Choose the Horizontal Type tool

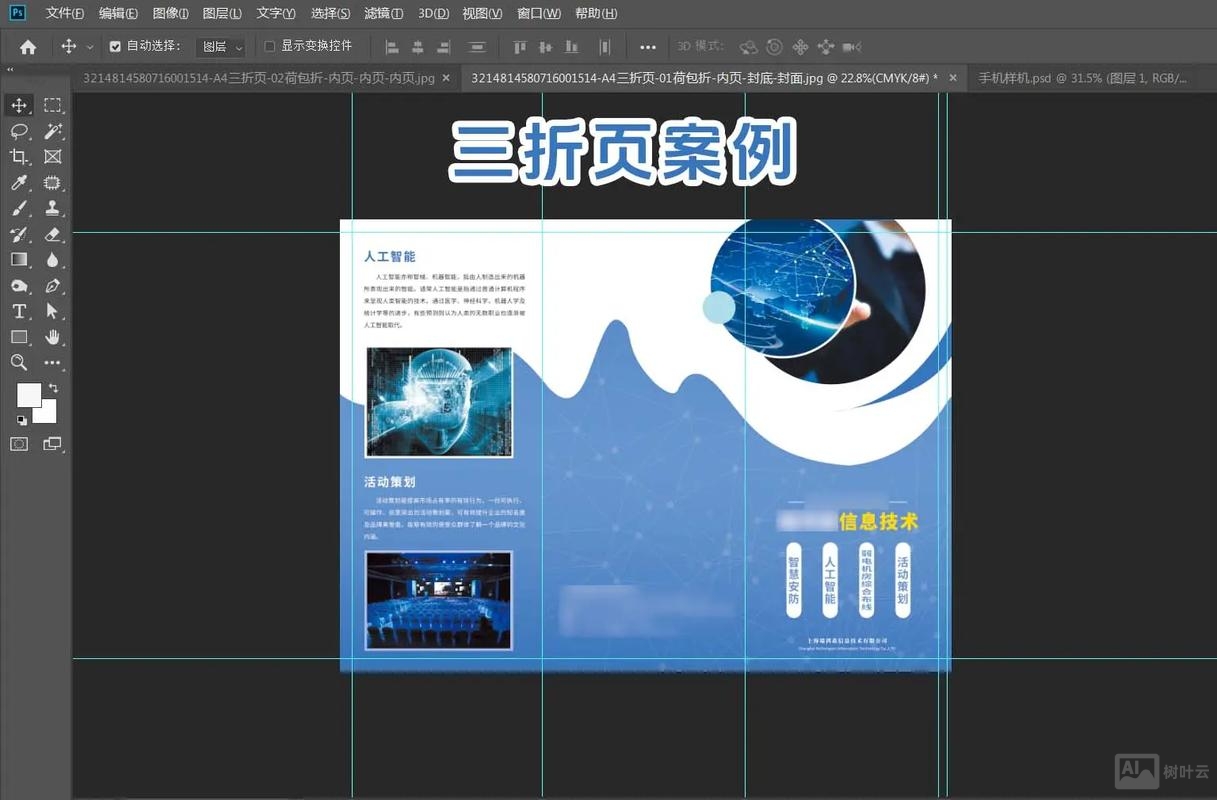[x=18, y=311]
